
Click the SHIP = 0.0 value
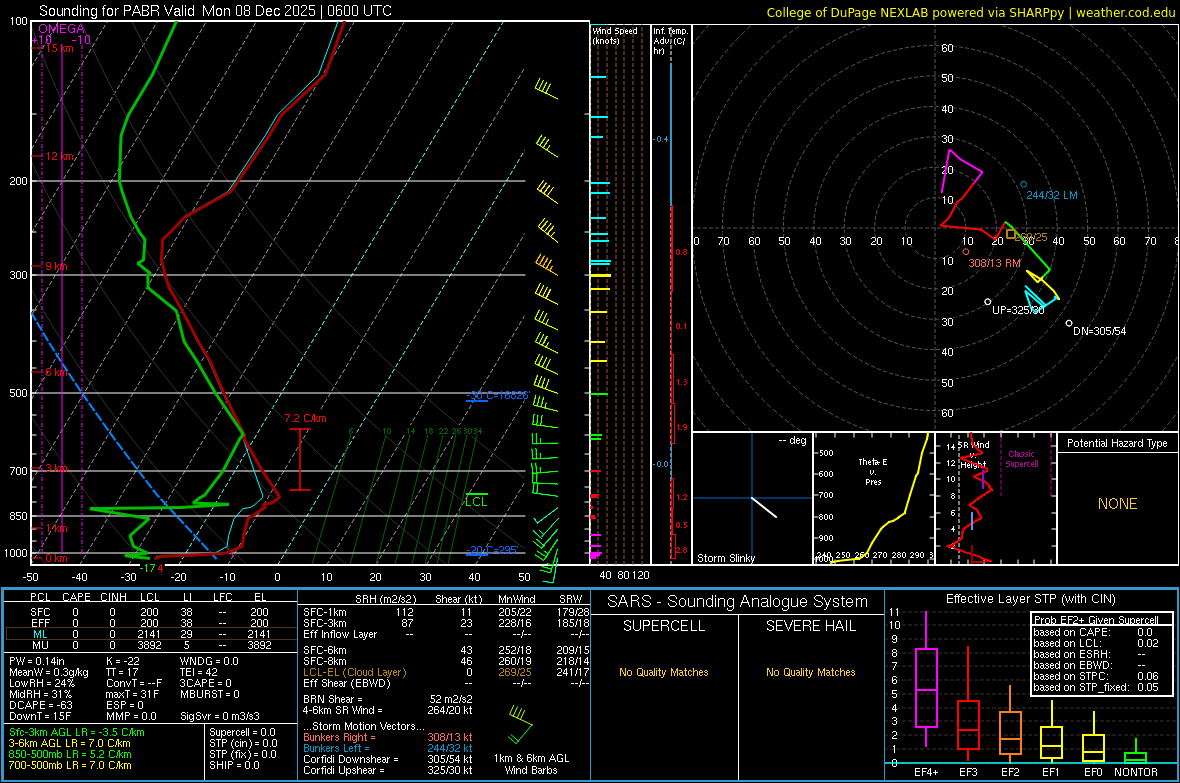234,765
